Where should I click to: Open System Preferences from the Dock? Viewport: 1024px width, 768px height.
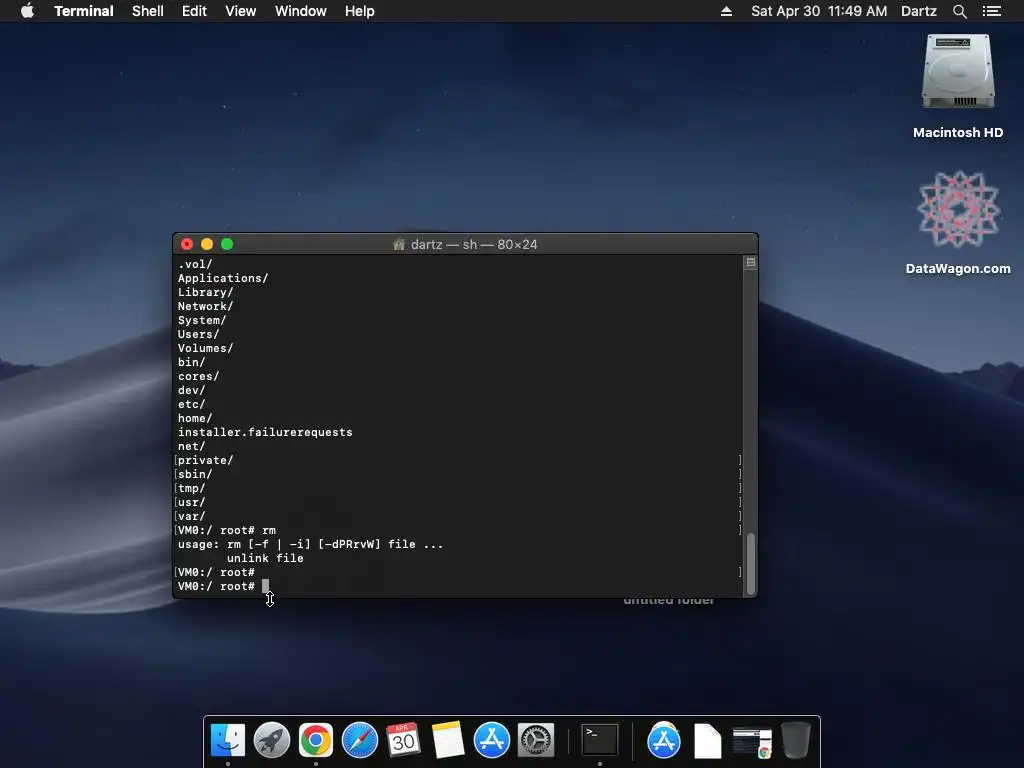536,740
